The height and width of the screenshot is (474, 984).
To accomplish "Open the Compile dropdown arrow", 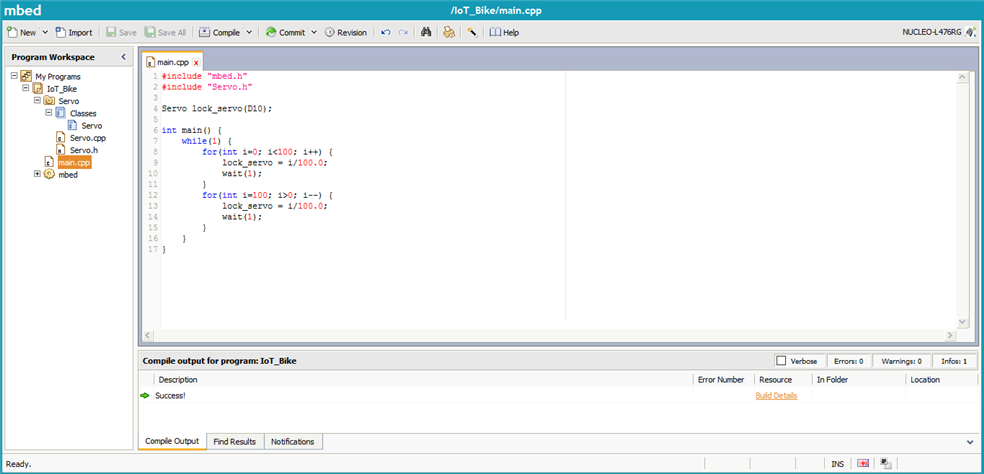I will [248, 32].
